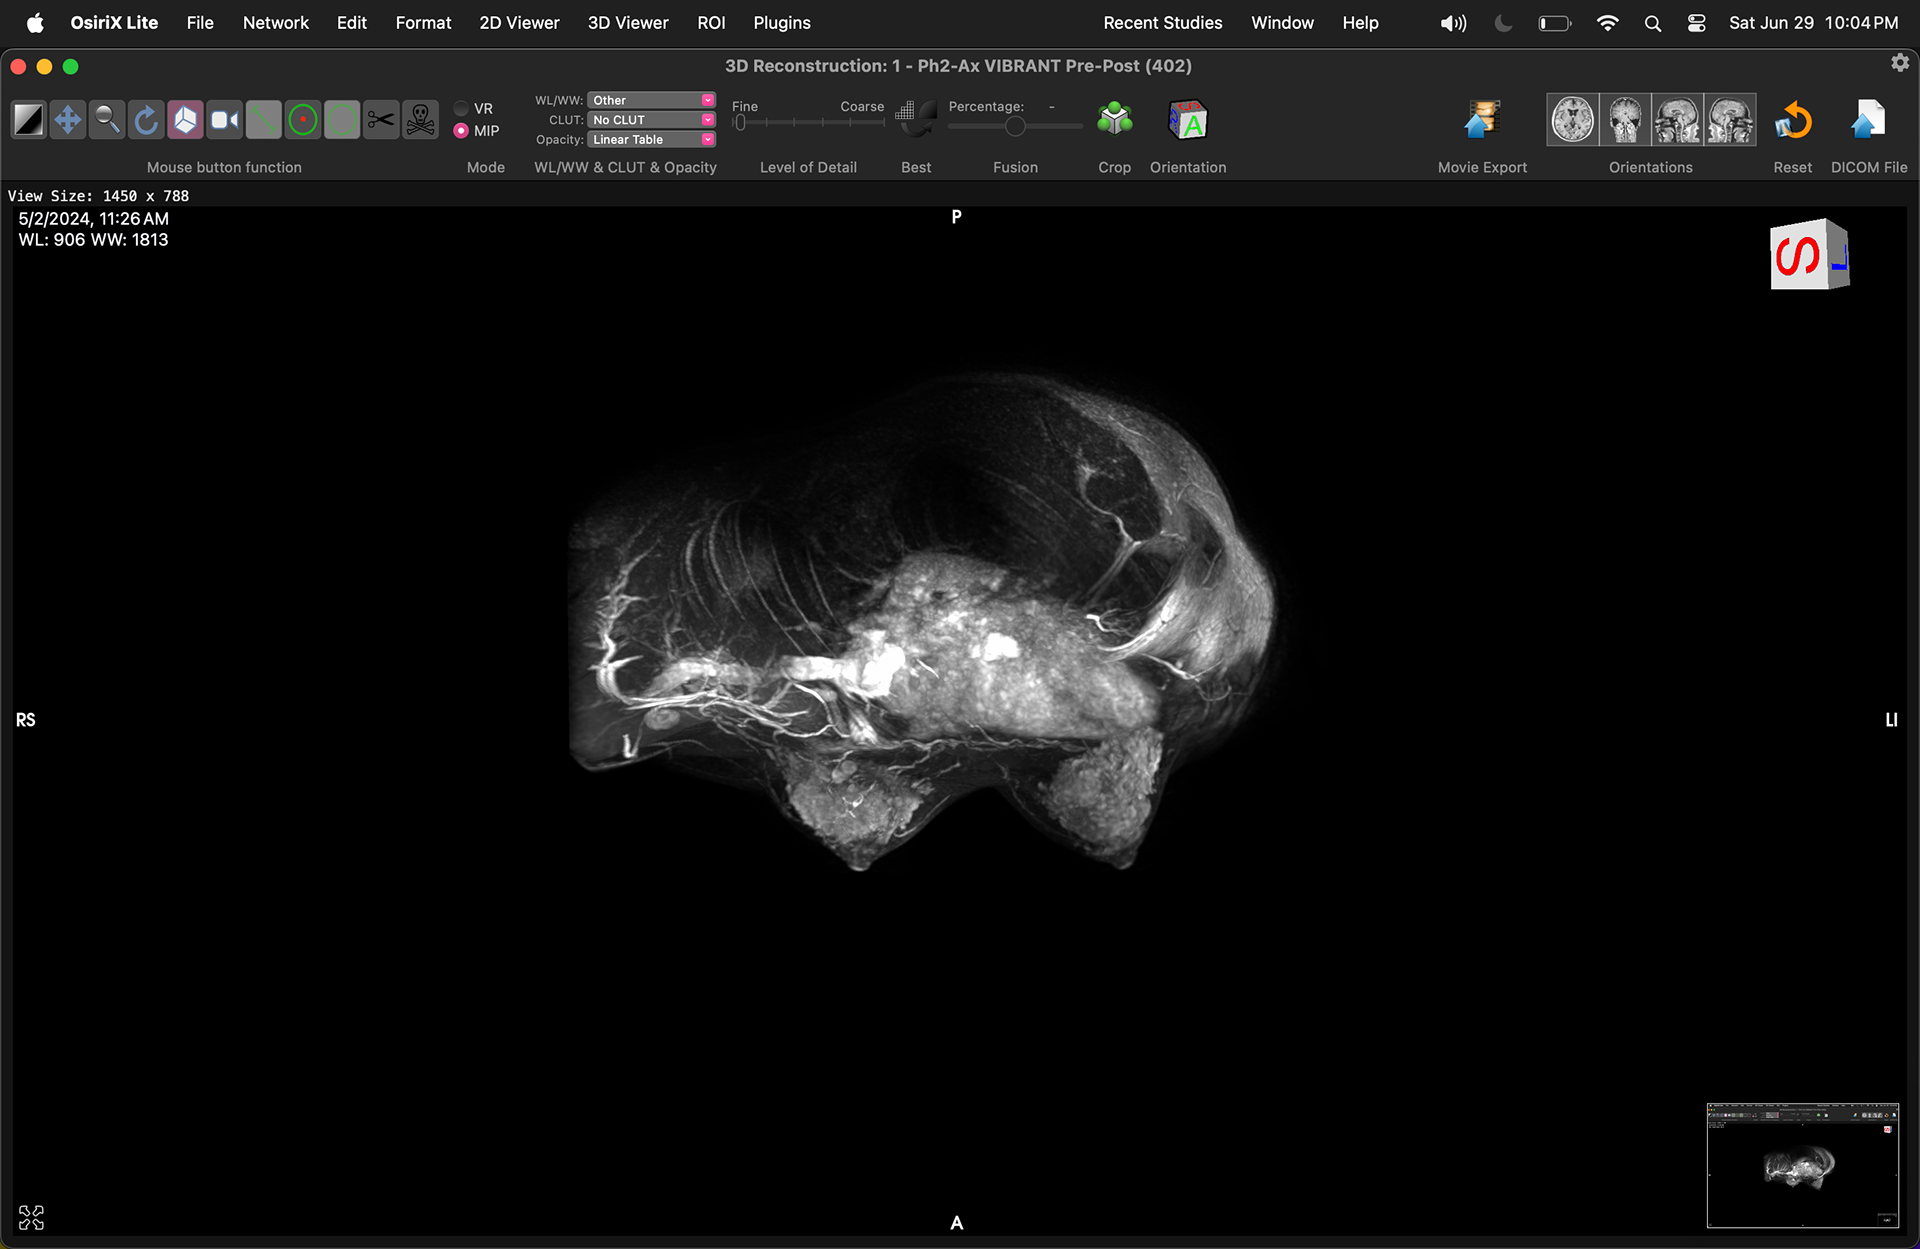Image resolution: width=1920 pixels, height=1249 pixels.
Task: Expand the Opacity Linear Table dropdown
Action: click(650, 140)
